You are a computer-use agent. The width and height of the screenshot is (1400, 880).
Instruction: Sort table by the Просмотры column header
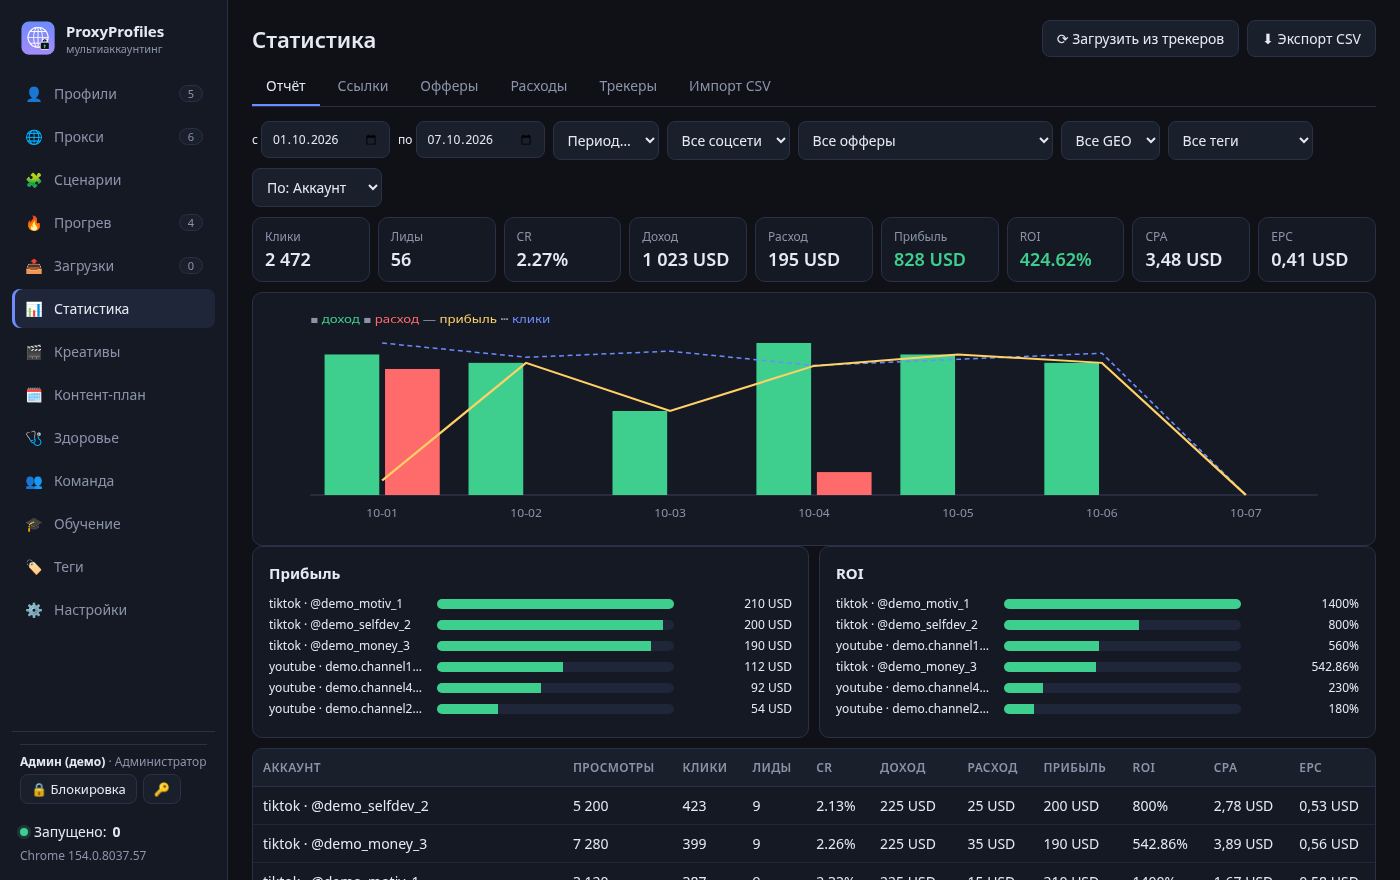[613, 767]
